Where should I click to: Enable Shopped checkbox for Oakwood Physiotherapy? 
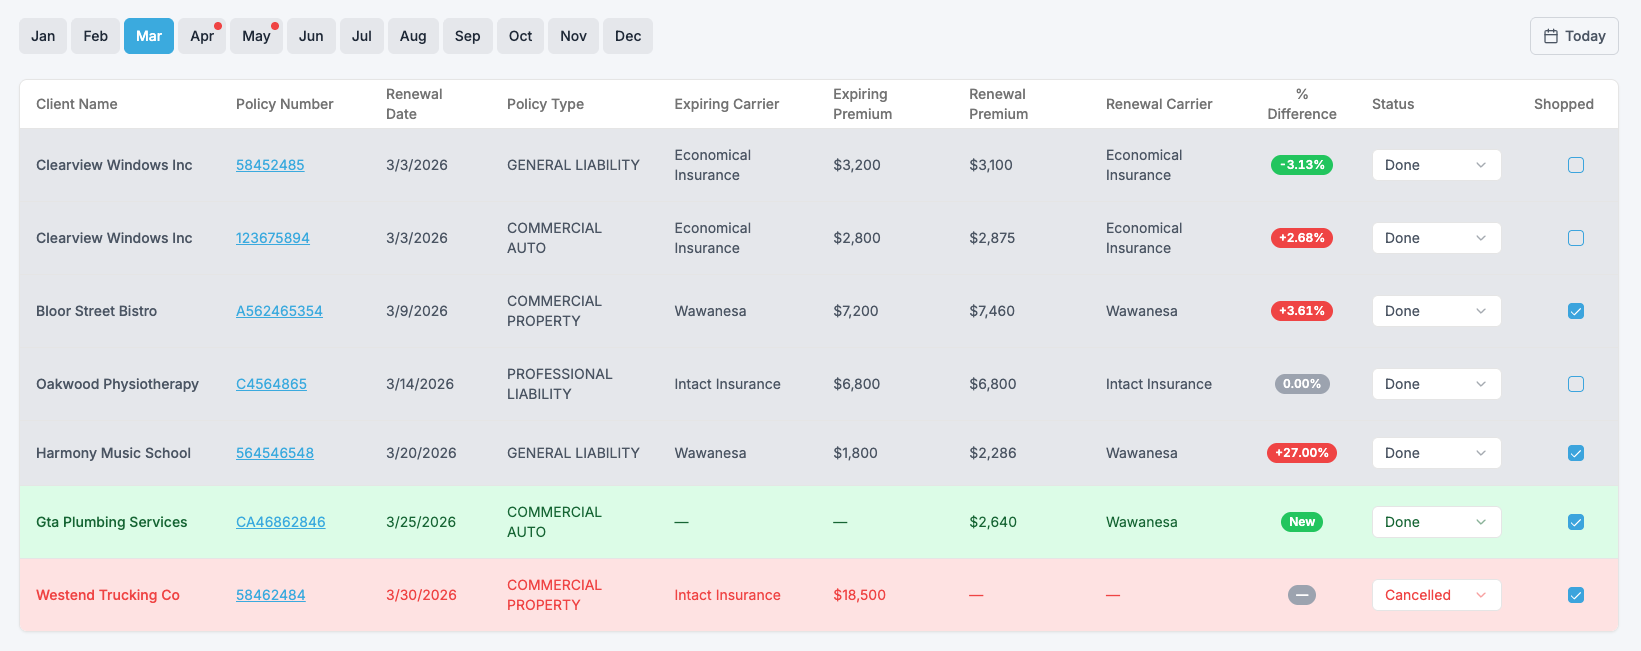click(x=1575, y=384)
